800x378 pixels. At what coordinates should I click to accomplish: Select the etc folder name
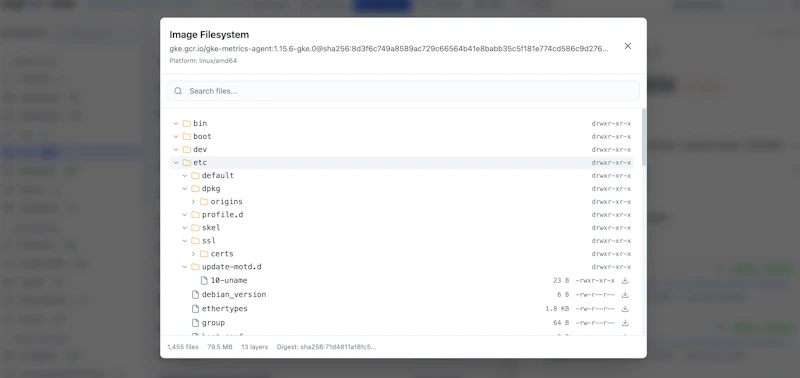pos(200,163)
